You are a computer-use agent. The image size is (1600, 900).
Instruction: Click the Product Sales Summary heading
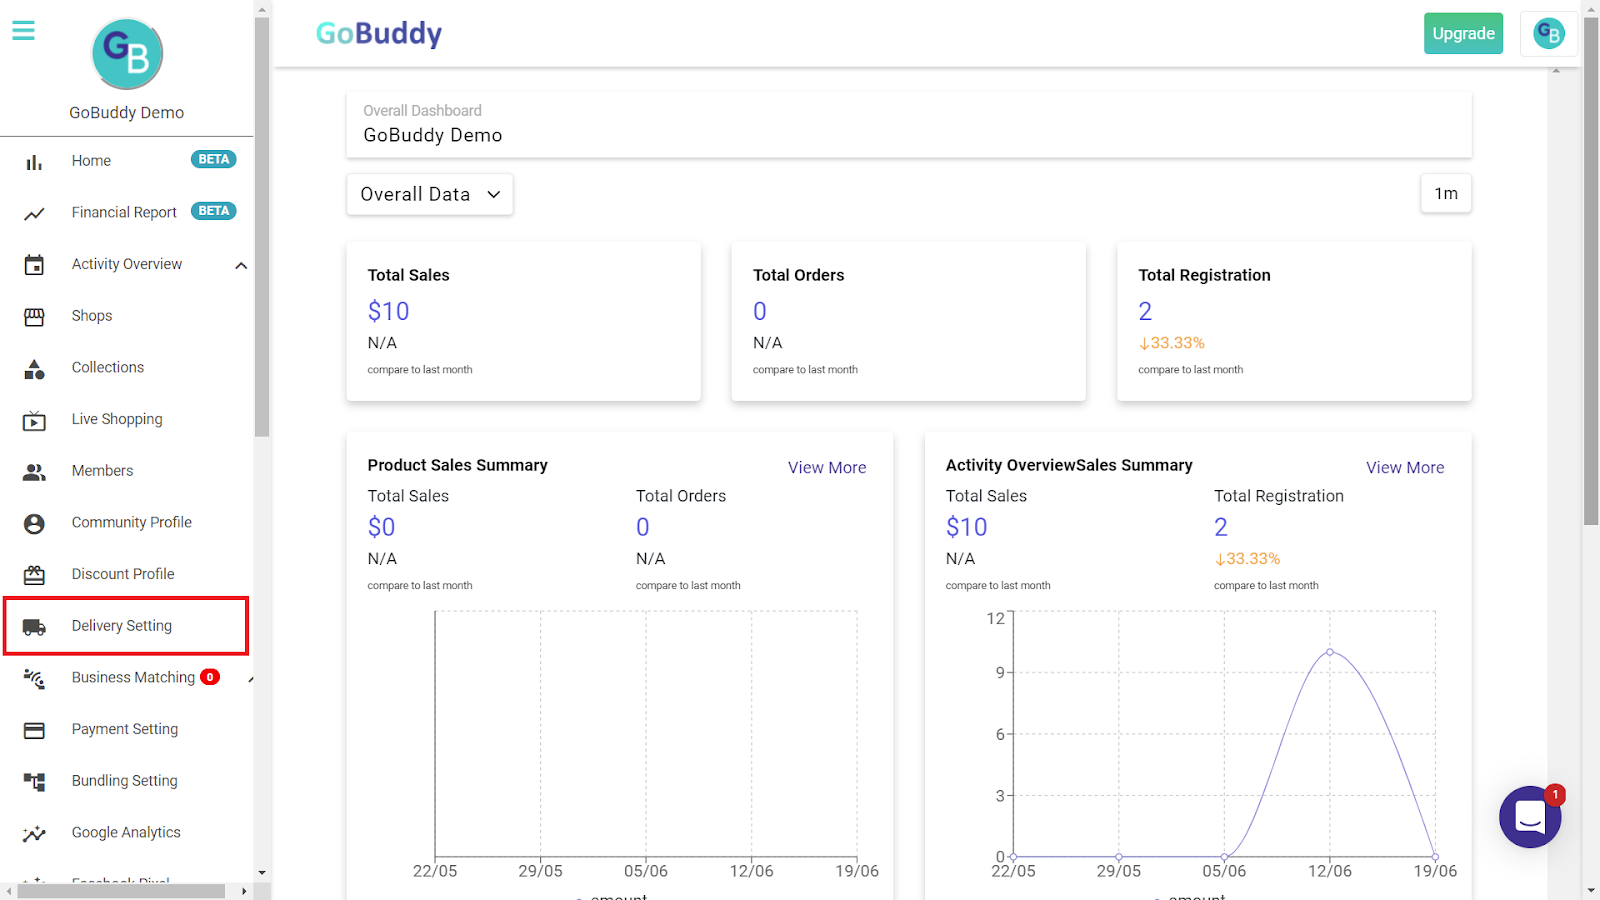(457, 465)
